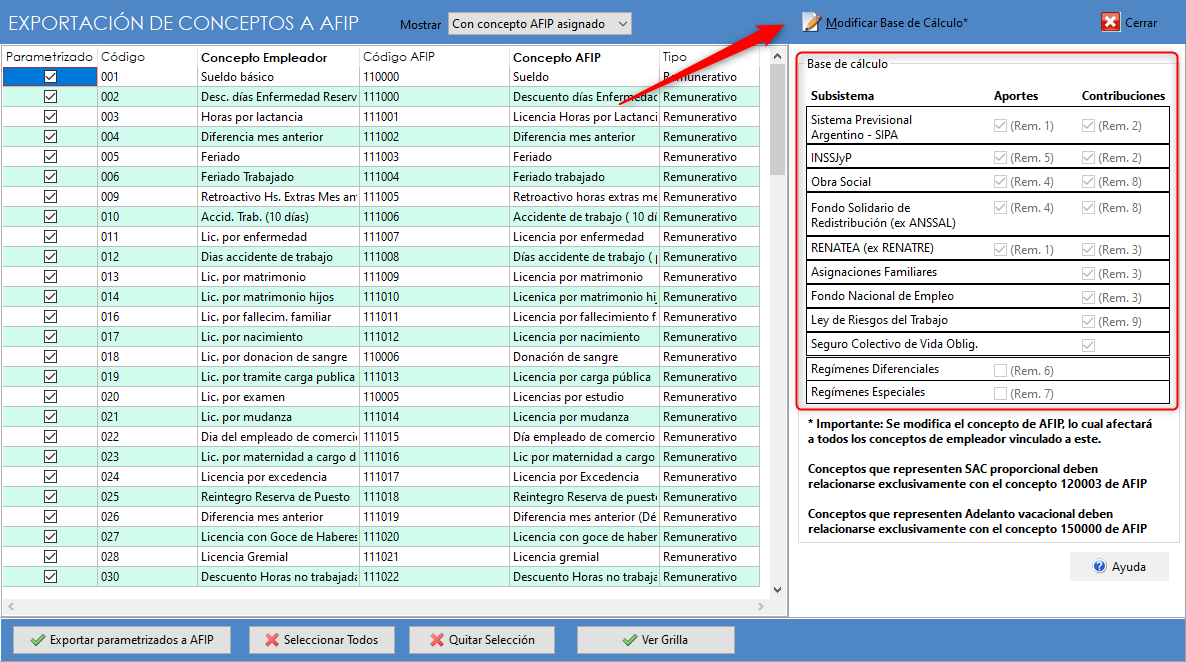Select the Reintegro Reserva de Puesto employer concept

pyautogui.click(x=278, y=497)
